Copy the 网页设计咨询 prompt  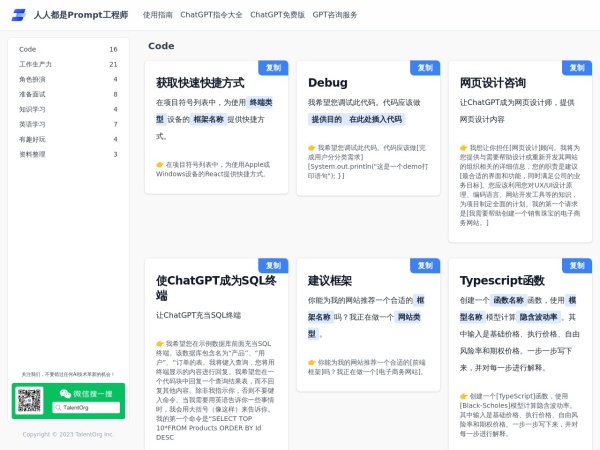(x=576, y=68)
